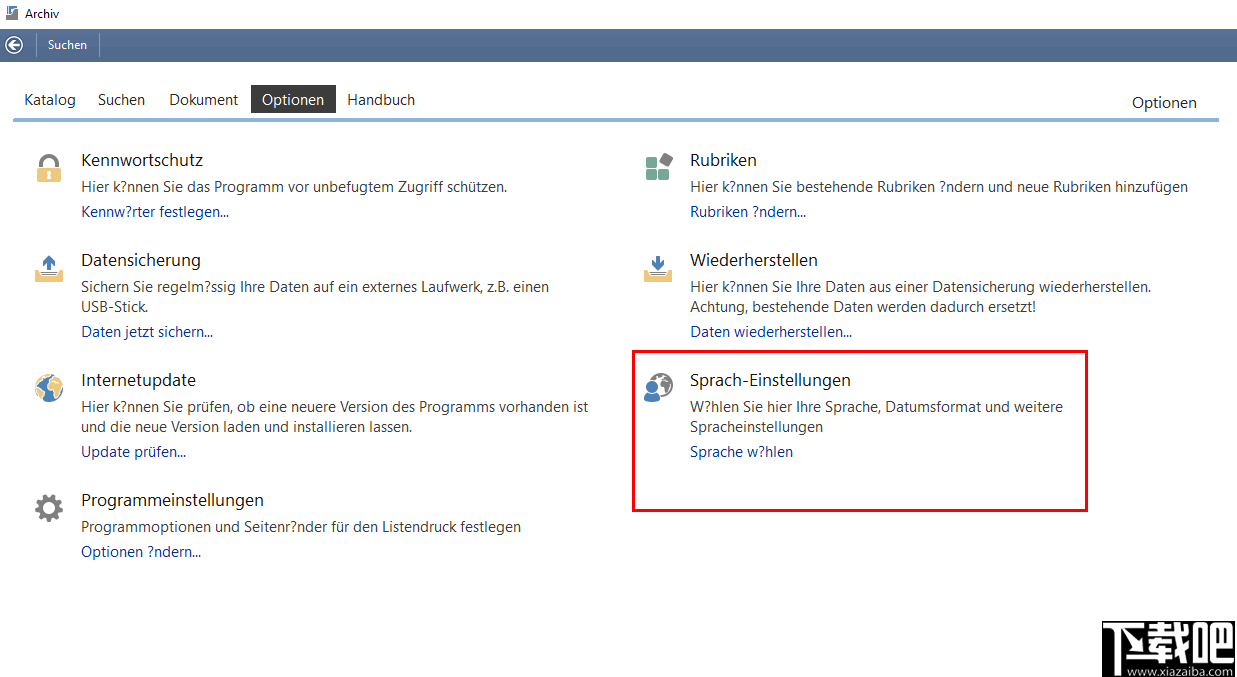Open the Dokument tab
Viewport: 1237px width, 677px height.
(x=204, y=100)
